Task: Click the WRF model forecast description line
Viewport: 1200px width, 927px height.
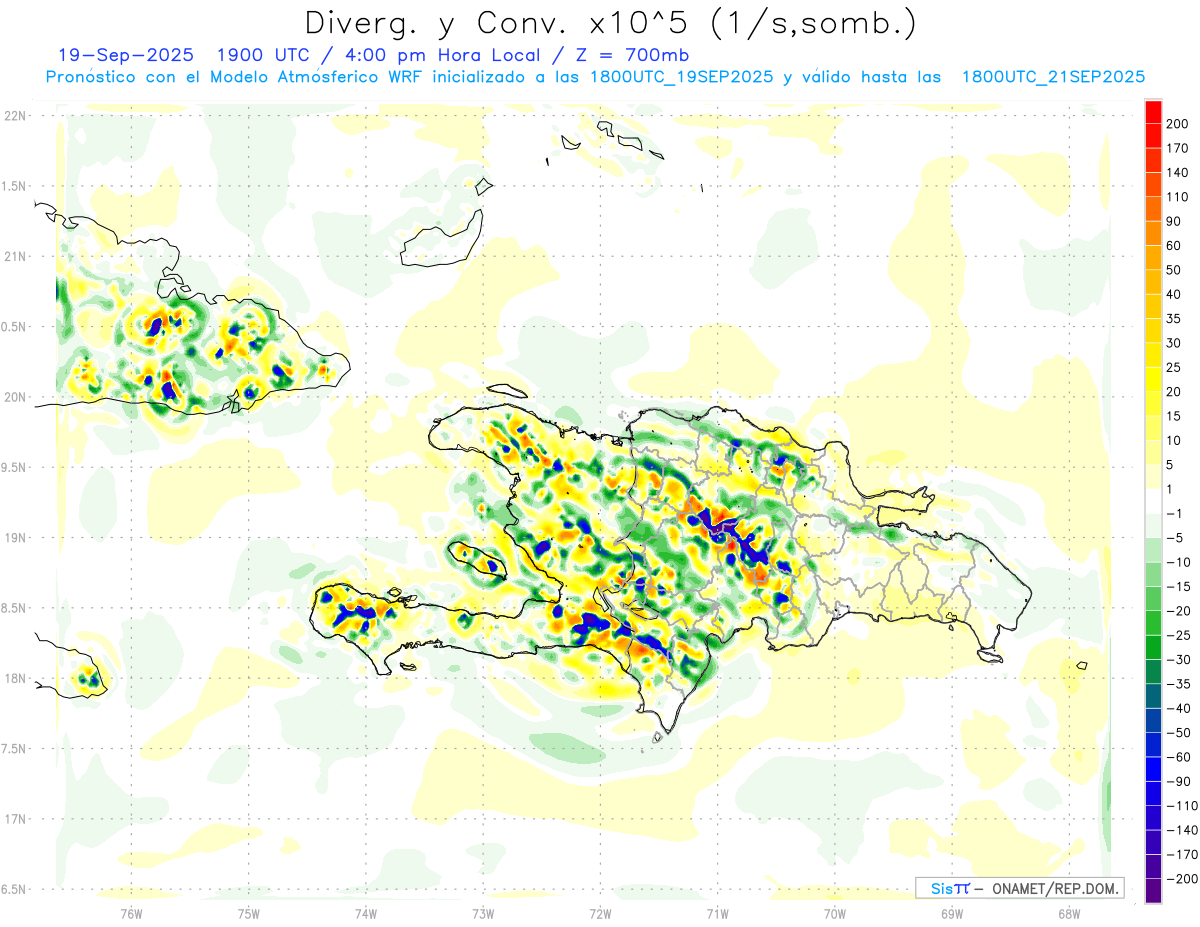Action: [595, 77]
